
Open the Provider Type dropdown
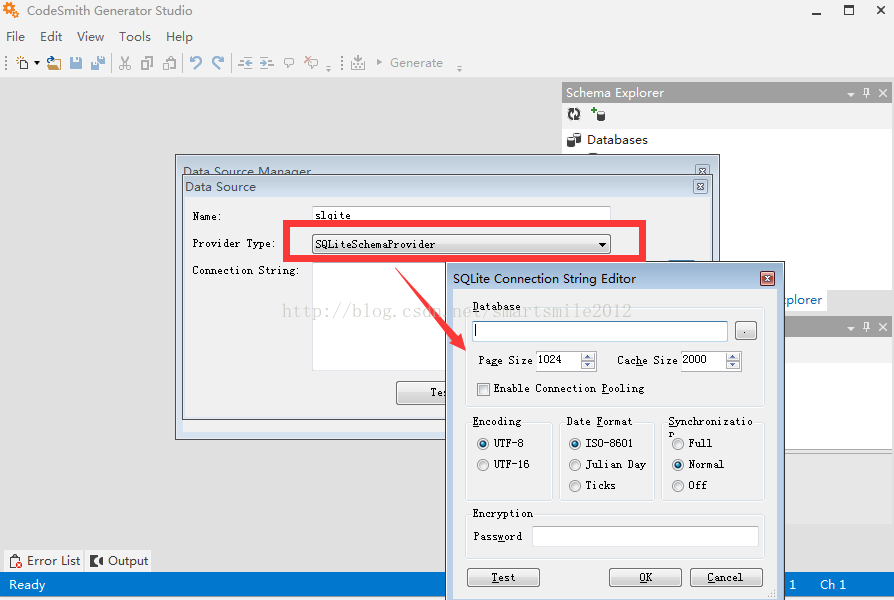(x=602, y=245)
